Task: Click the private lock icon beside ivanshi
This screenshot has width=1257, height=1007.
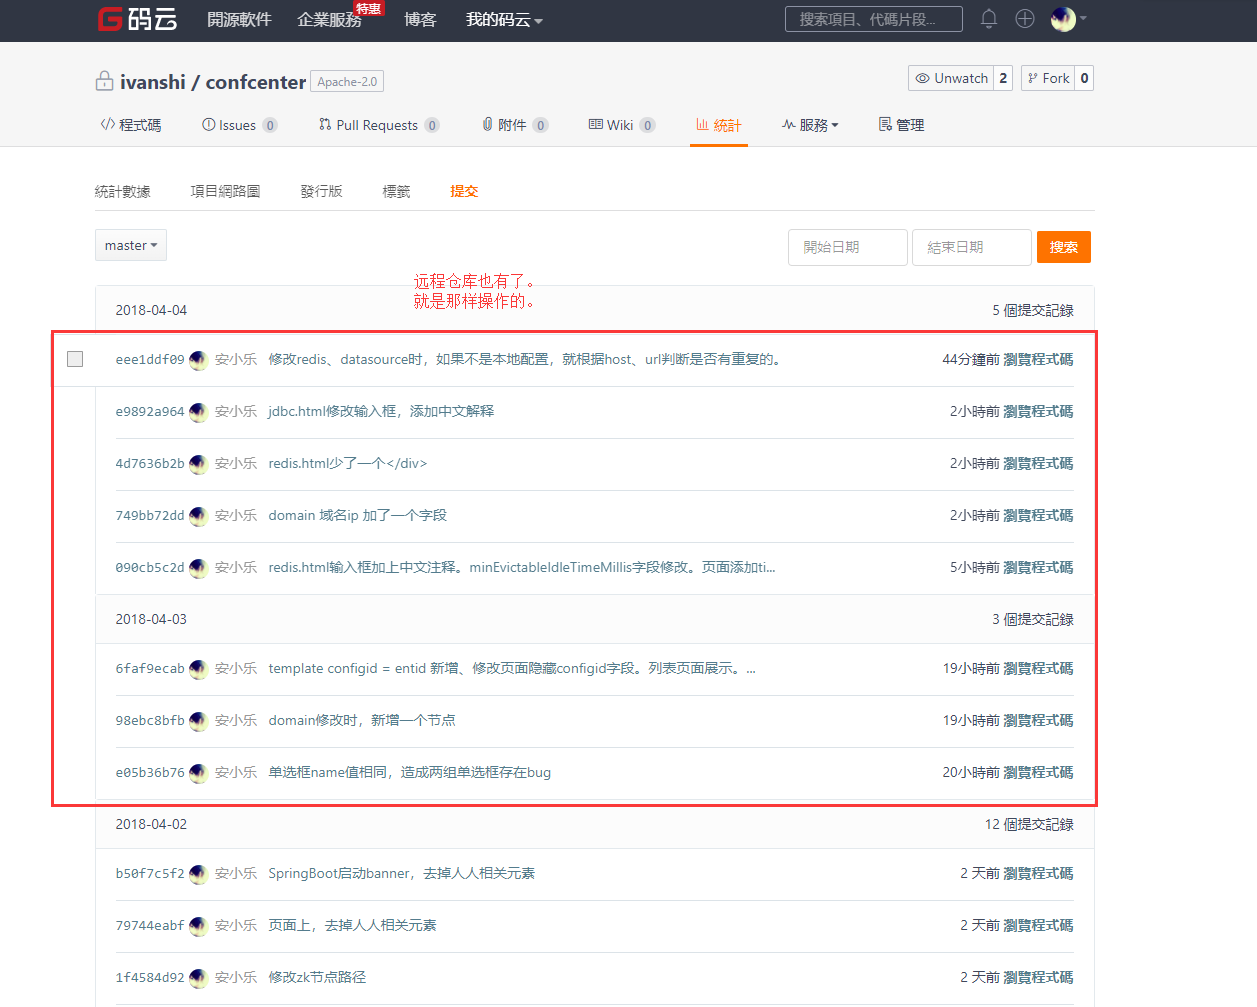Action: [x=104, y=81]
